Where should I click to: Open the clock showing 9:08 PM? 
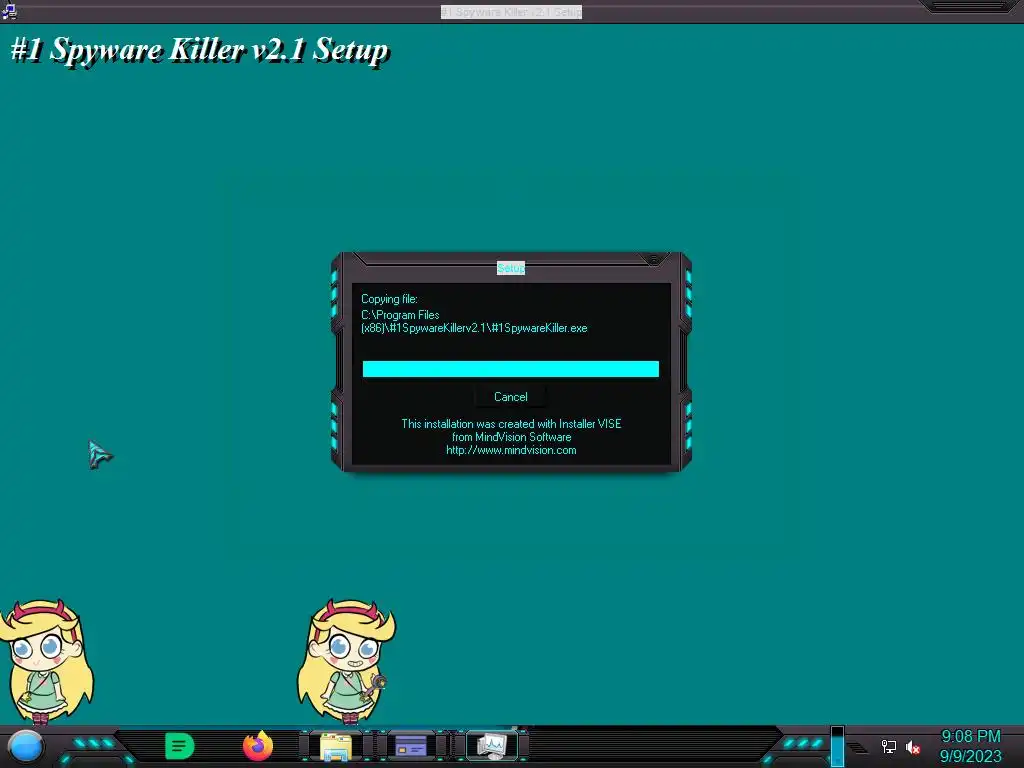tap(970, 737)
